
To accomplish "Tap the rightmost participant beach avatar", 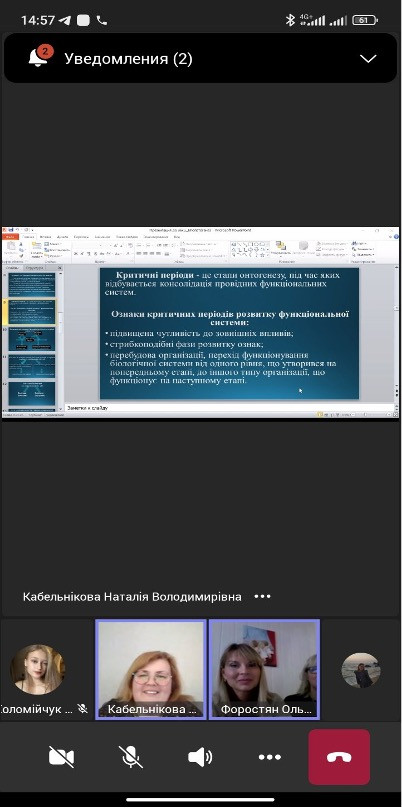I will click(361, 670).
